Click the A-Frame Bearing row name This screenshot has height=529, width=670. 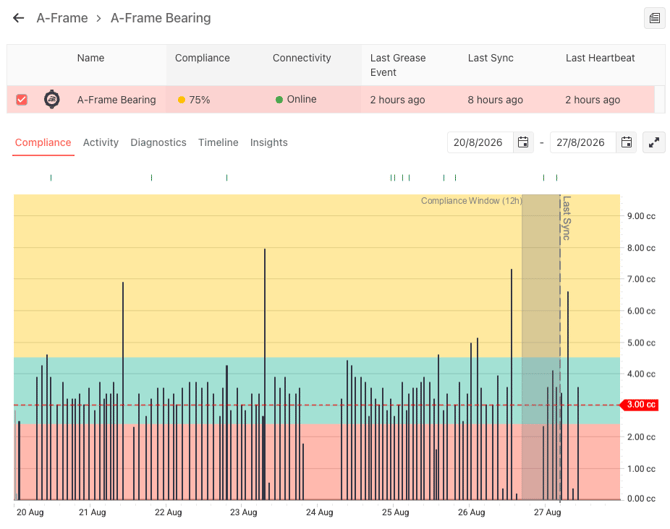116,100
